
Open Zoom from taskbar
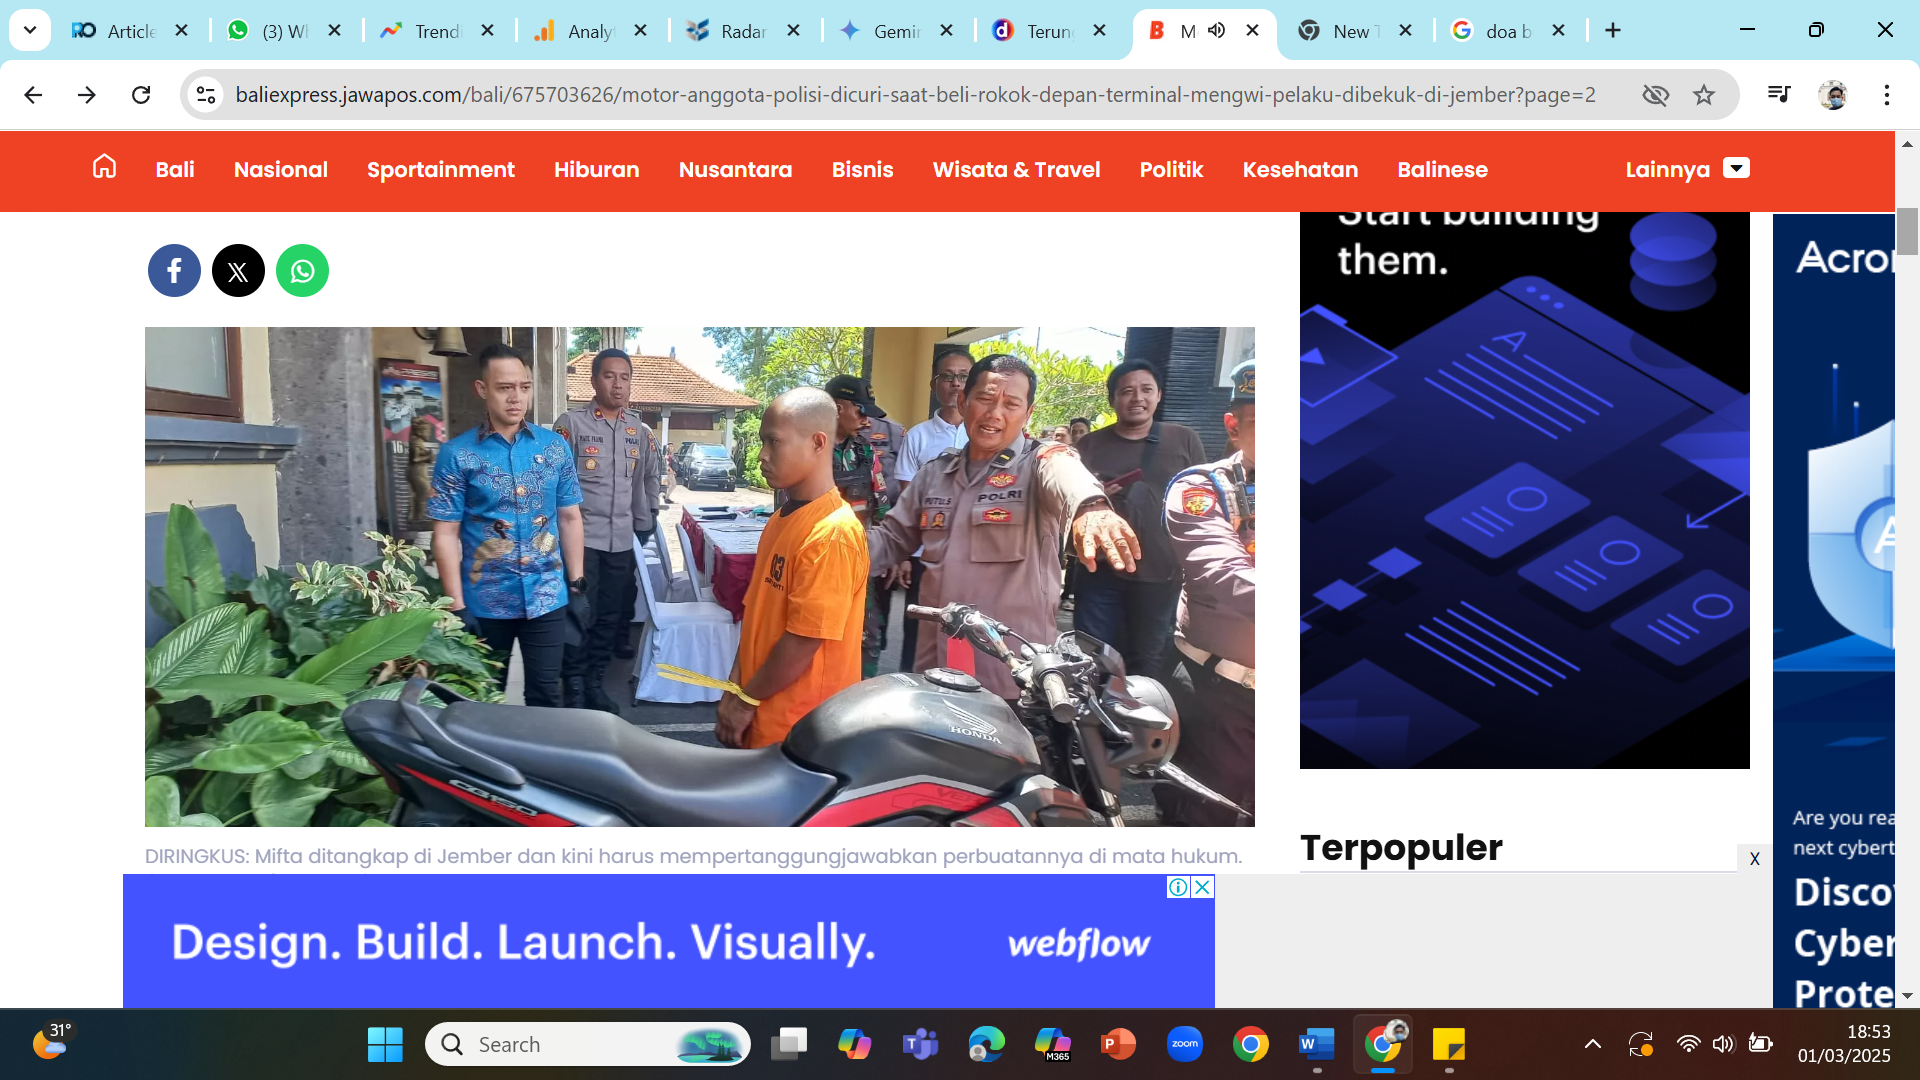click(x=1185, y=1045)
